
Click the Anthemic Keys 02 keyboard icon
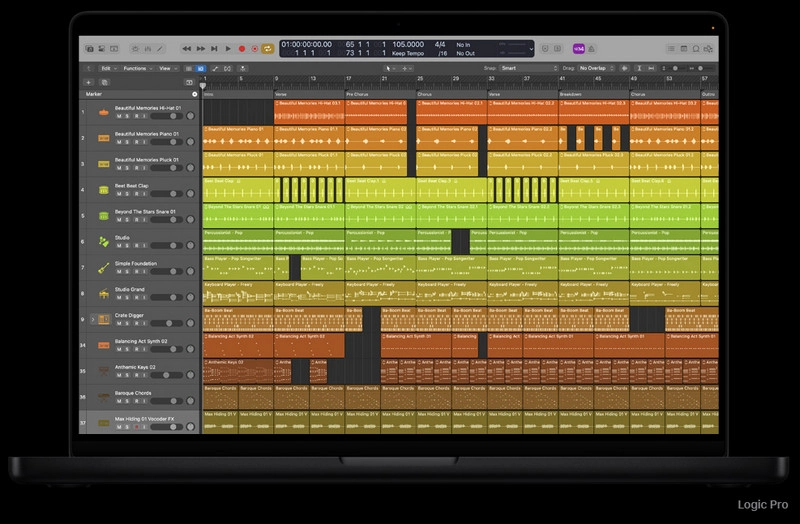[103, 372]
